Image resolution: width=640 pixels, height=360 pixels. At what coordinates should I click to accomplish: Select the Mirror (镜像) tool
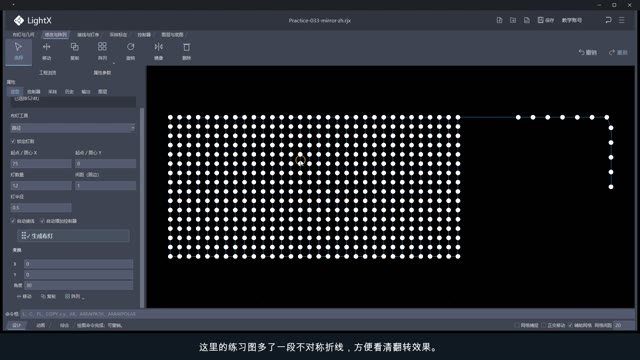pos(158,51)
